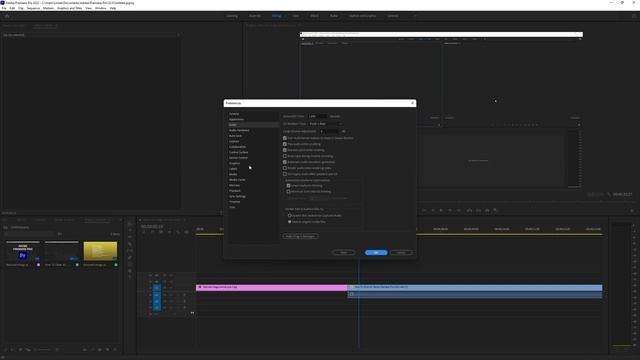Toggle Linked Selection icon in timeline
Viewport: 640px width, 360px height.
[x=161, y=232]
